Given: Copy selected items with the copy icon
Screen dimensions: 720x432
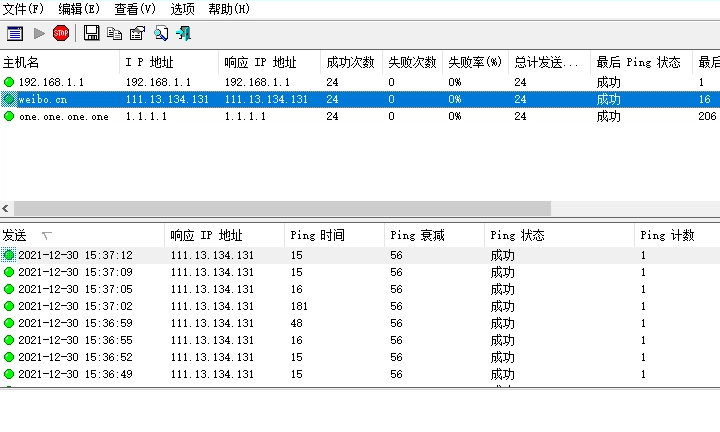Looking at the screenshot, I should tap(114, 34).
